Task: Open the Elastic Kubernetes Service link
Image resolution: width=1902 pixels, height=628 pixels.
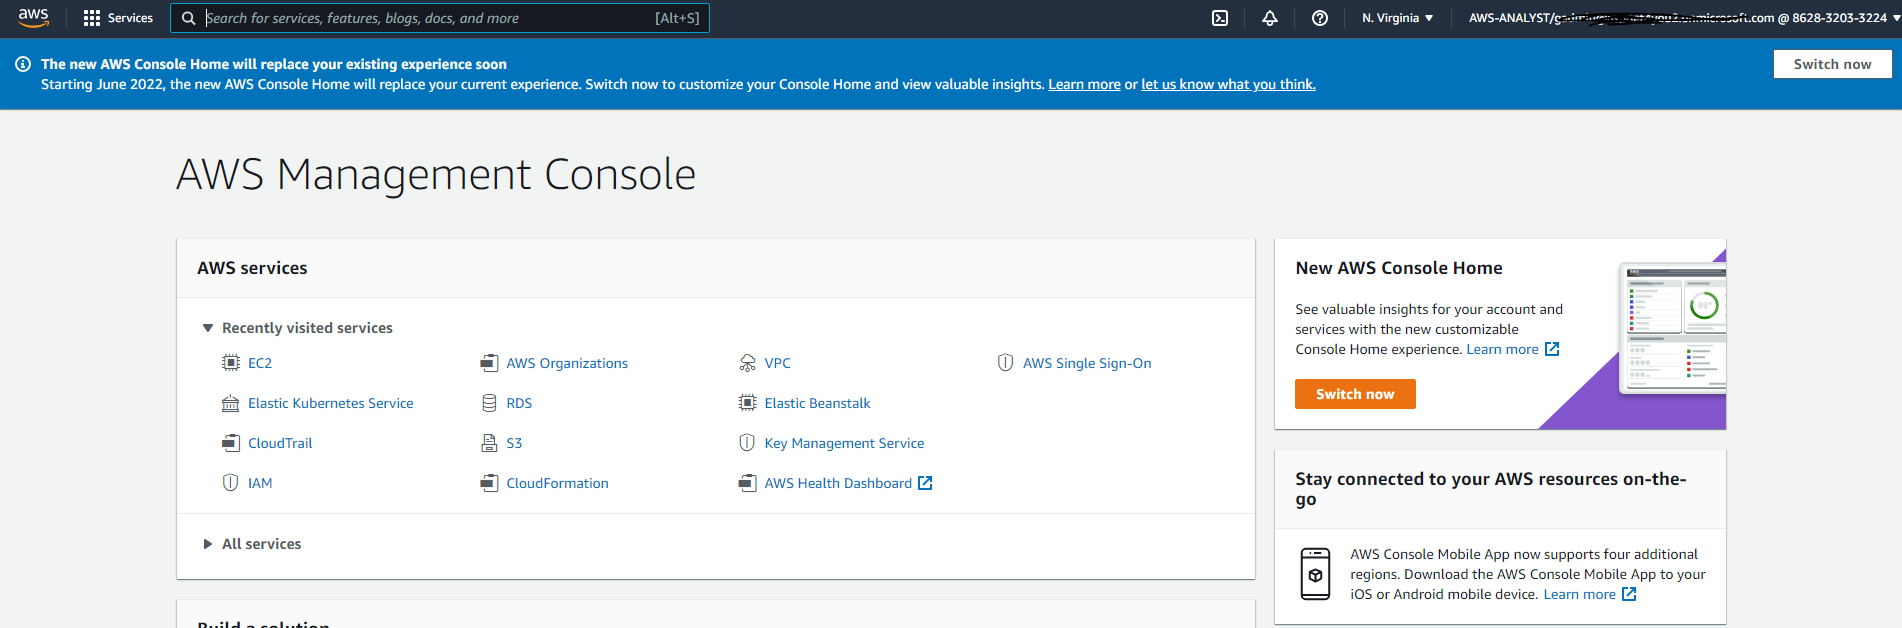Action: pyautogui.click(x=331, y=403)
